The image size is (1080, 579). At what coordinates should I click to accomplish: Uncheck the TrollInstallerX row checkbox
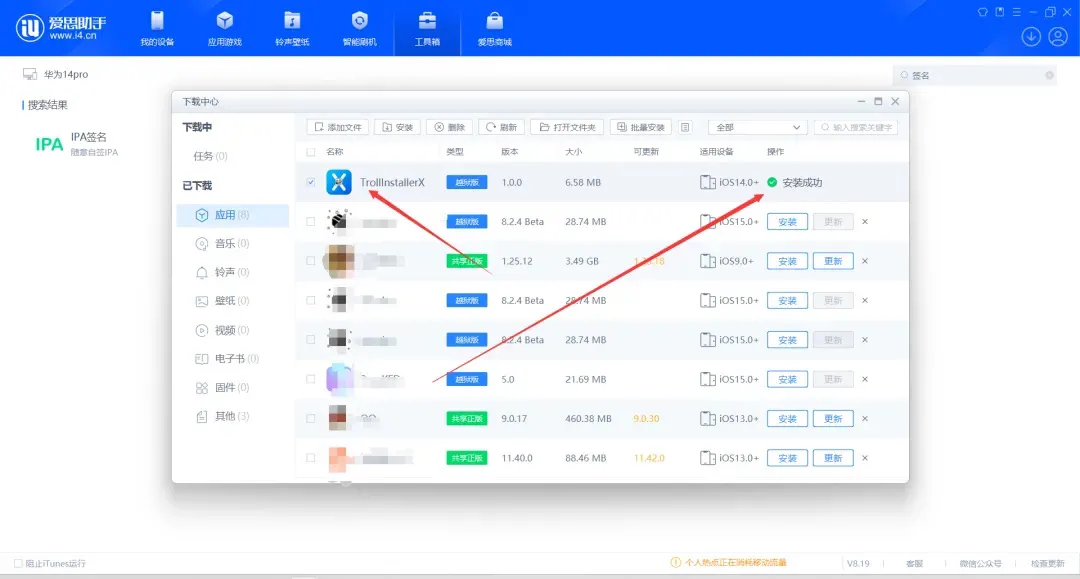(311, 182)
